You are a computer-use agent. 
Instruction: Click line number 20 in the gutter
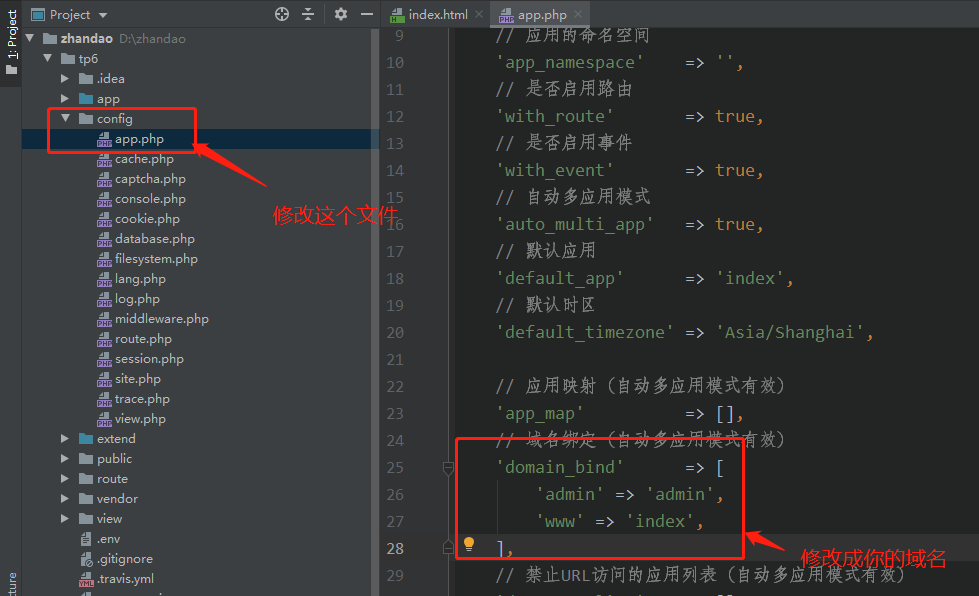click(x=394, y=332)
